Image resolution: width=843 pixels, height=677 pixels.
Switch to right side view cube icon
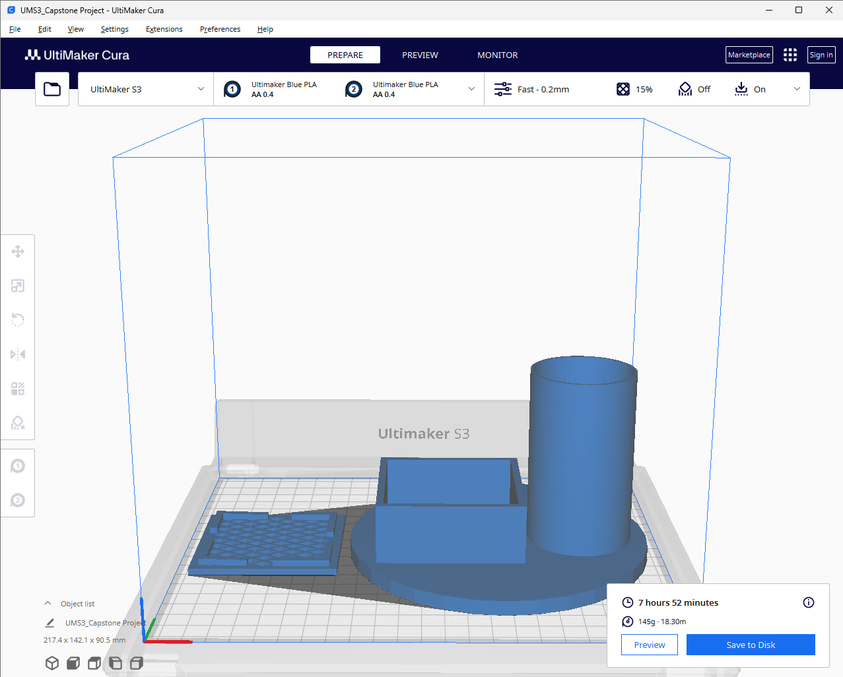tap(137, 663)
